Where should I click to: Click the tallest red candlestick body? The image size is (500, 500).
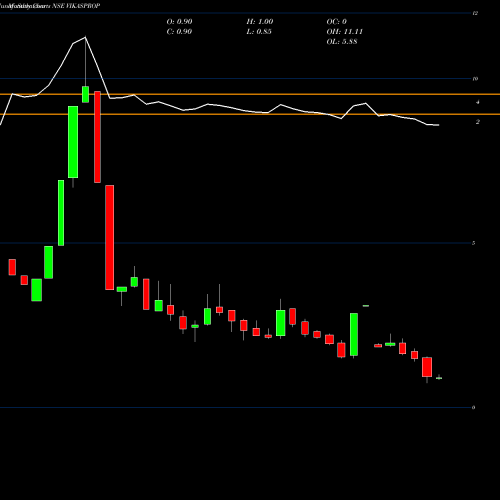110,237
